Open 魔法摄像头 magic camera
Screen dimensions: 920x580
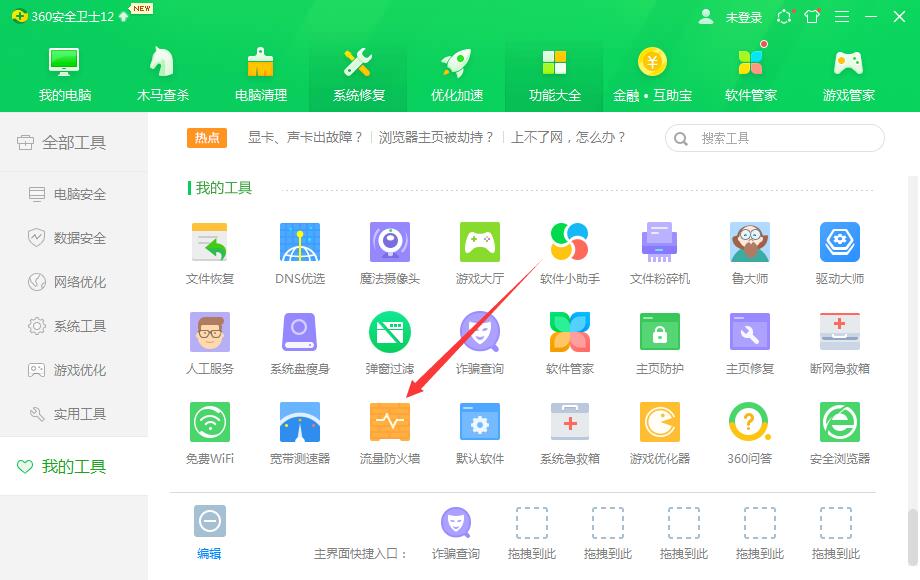pyautogui.click(x=389, y=252)
